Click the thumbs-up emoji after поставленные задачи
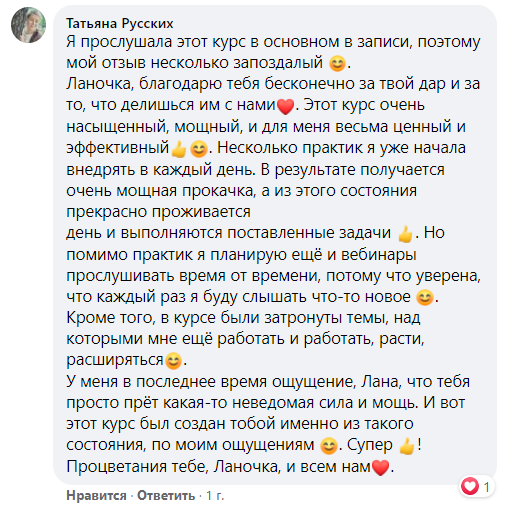Viewport: 511px width, 505px height. 405,234
